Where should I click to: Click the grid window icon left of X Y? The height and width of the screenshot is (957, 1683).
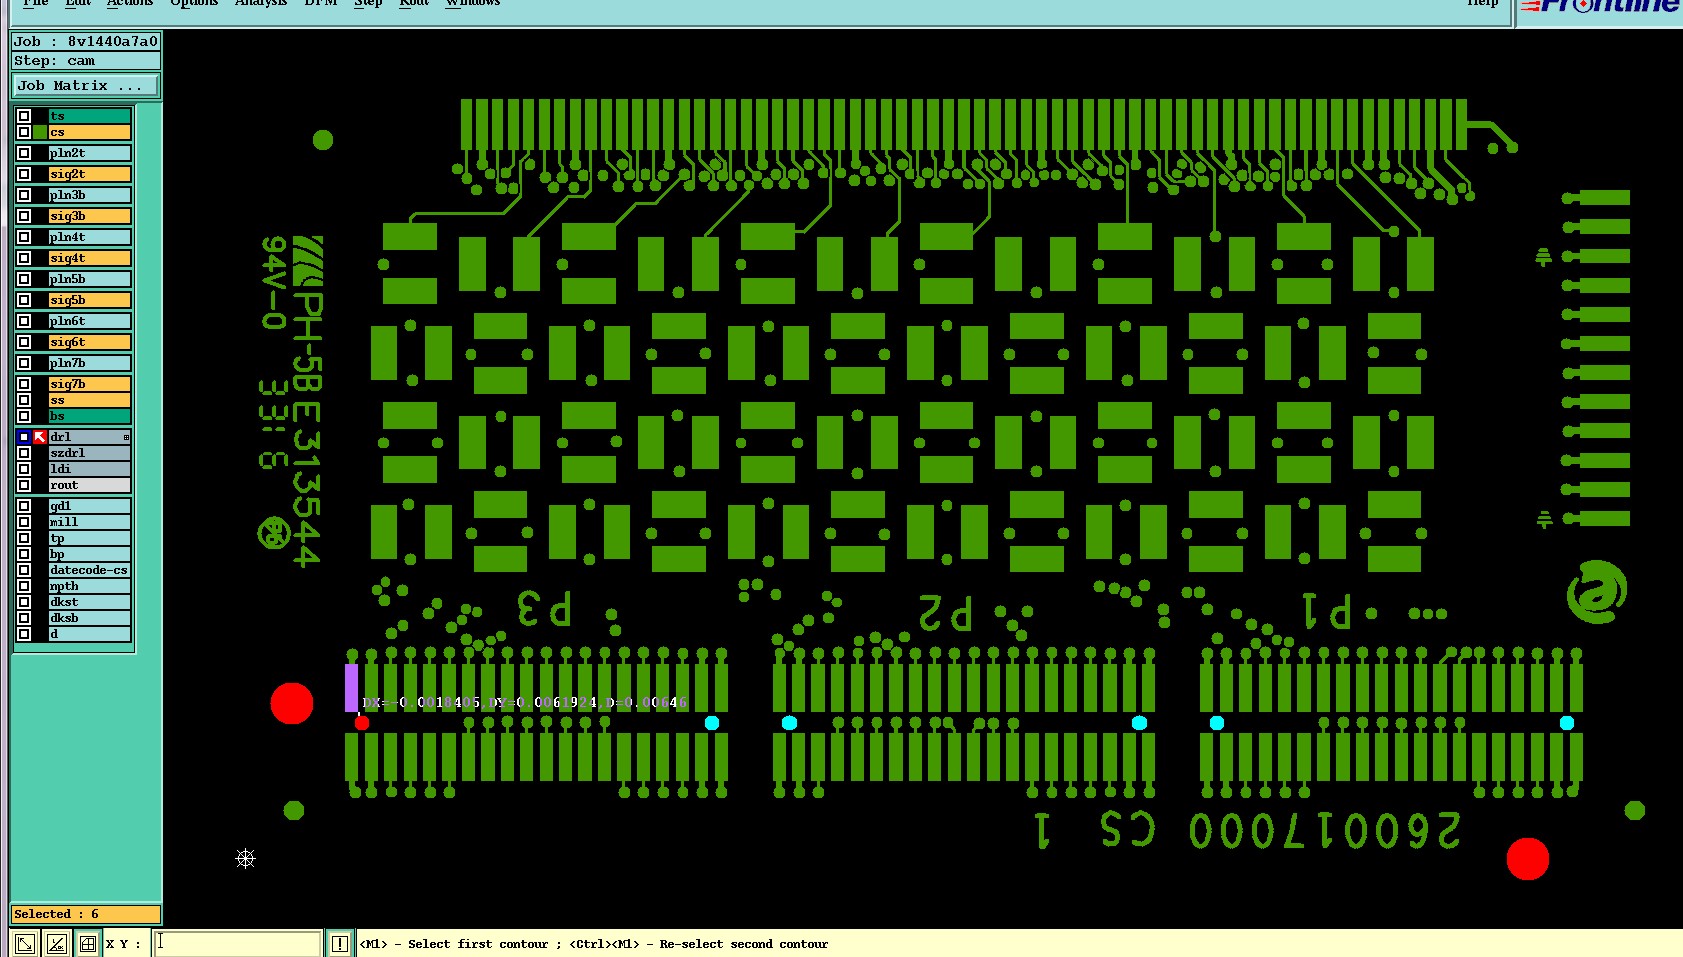(88, 943)
